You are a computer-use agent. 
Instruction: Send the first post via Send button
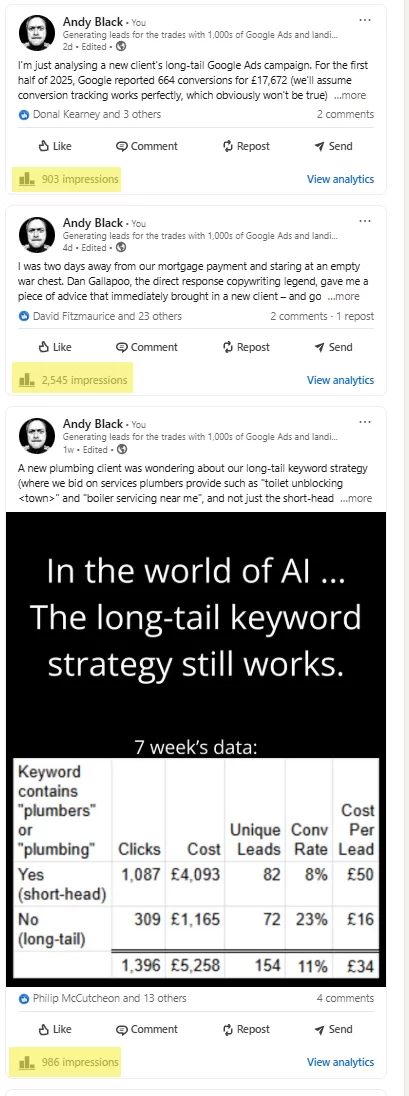pyautogui.click(x=333, y=146)
